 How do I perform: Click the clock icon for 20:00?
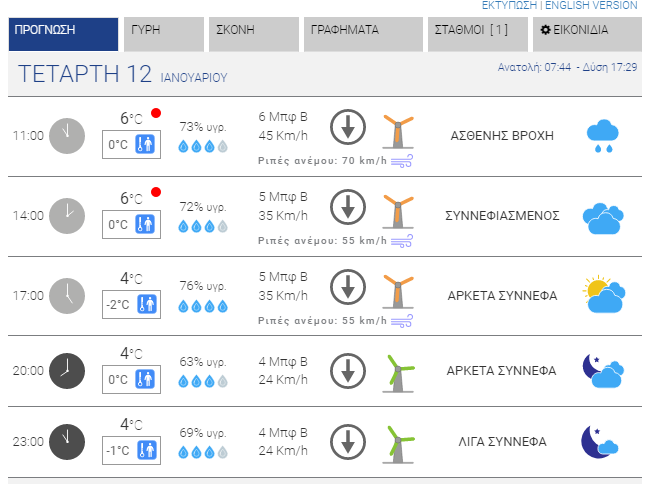[67, 370]
